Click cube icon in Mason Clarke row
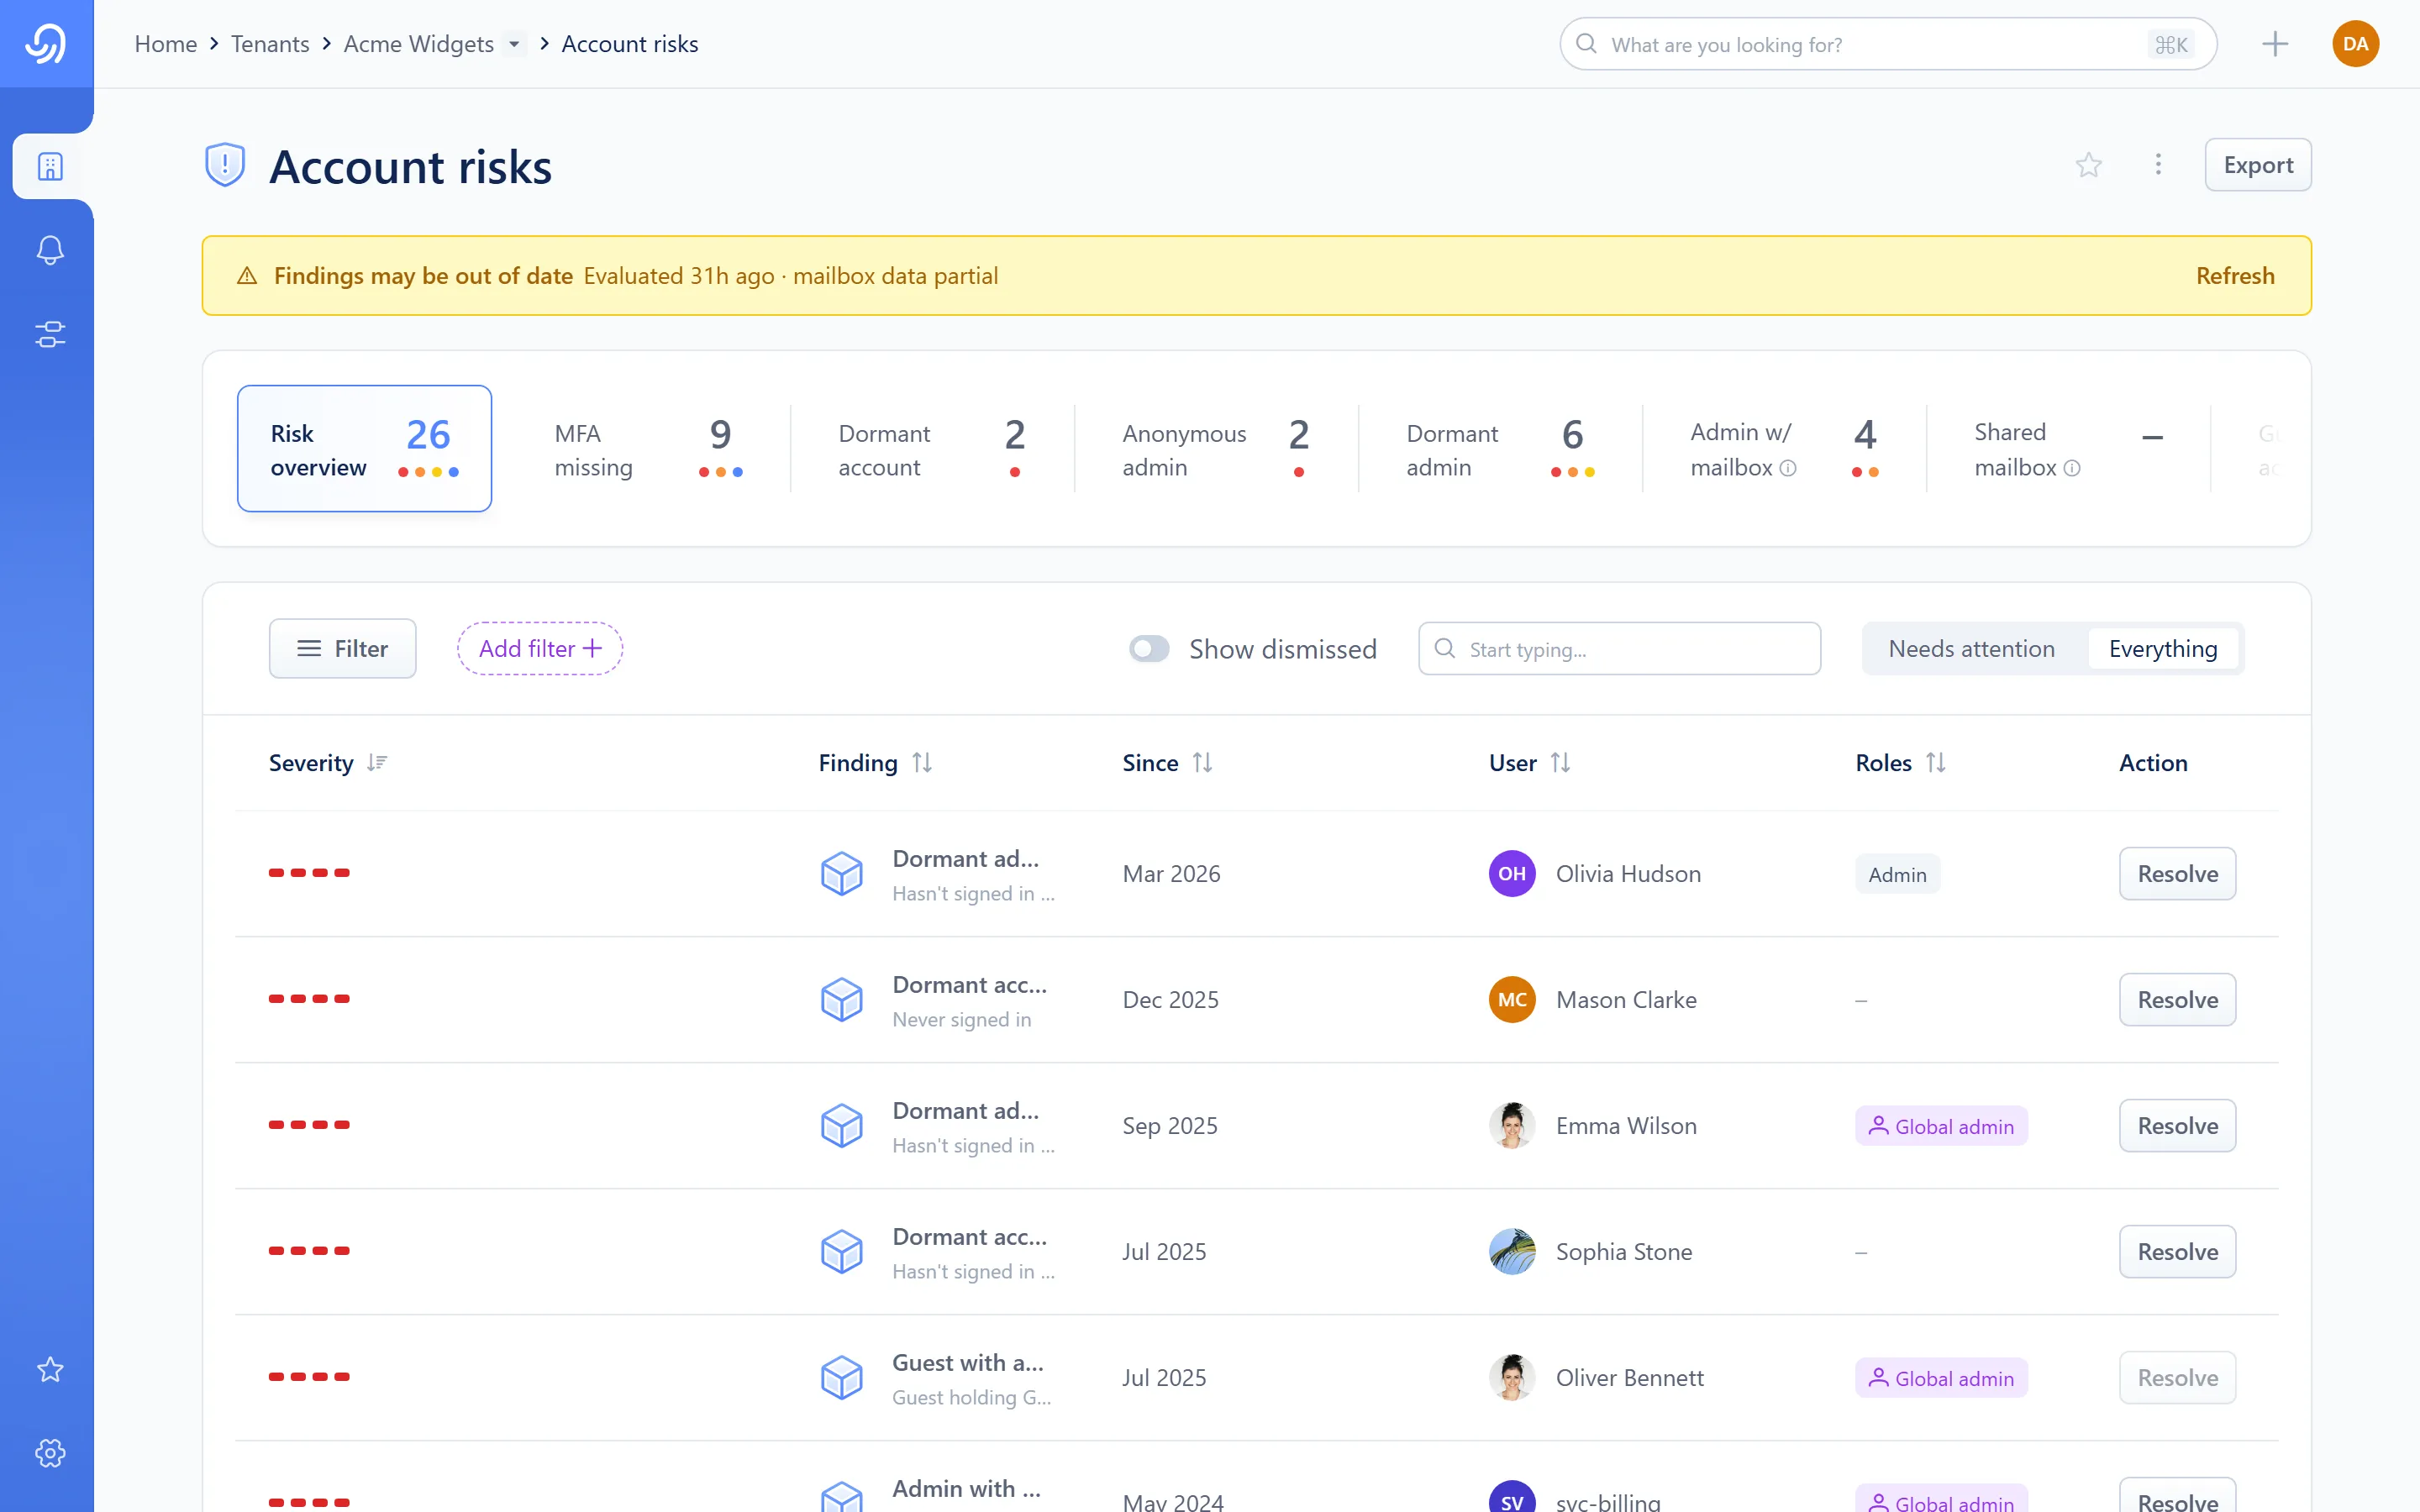 coord(842,1000)
